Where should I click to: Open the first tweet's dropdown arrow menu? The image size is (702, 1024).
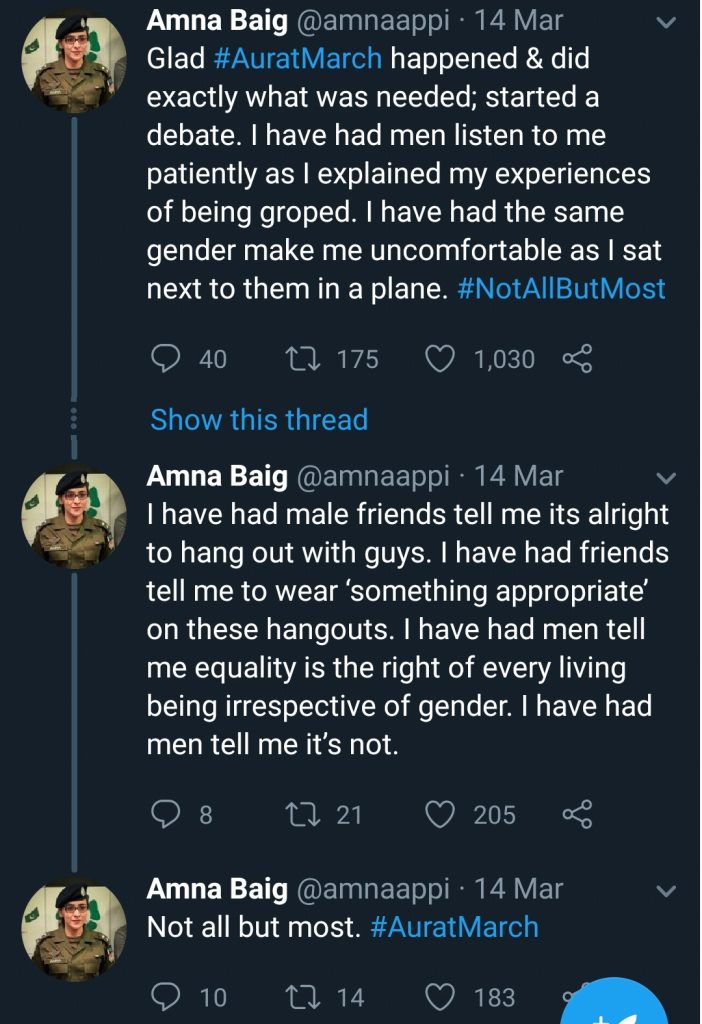pos(664,22)
